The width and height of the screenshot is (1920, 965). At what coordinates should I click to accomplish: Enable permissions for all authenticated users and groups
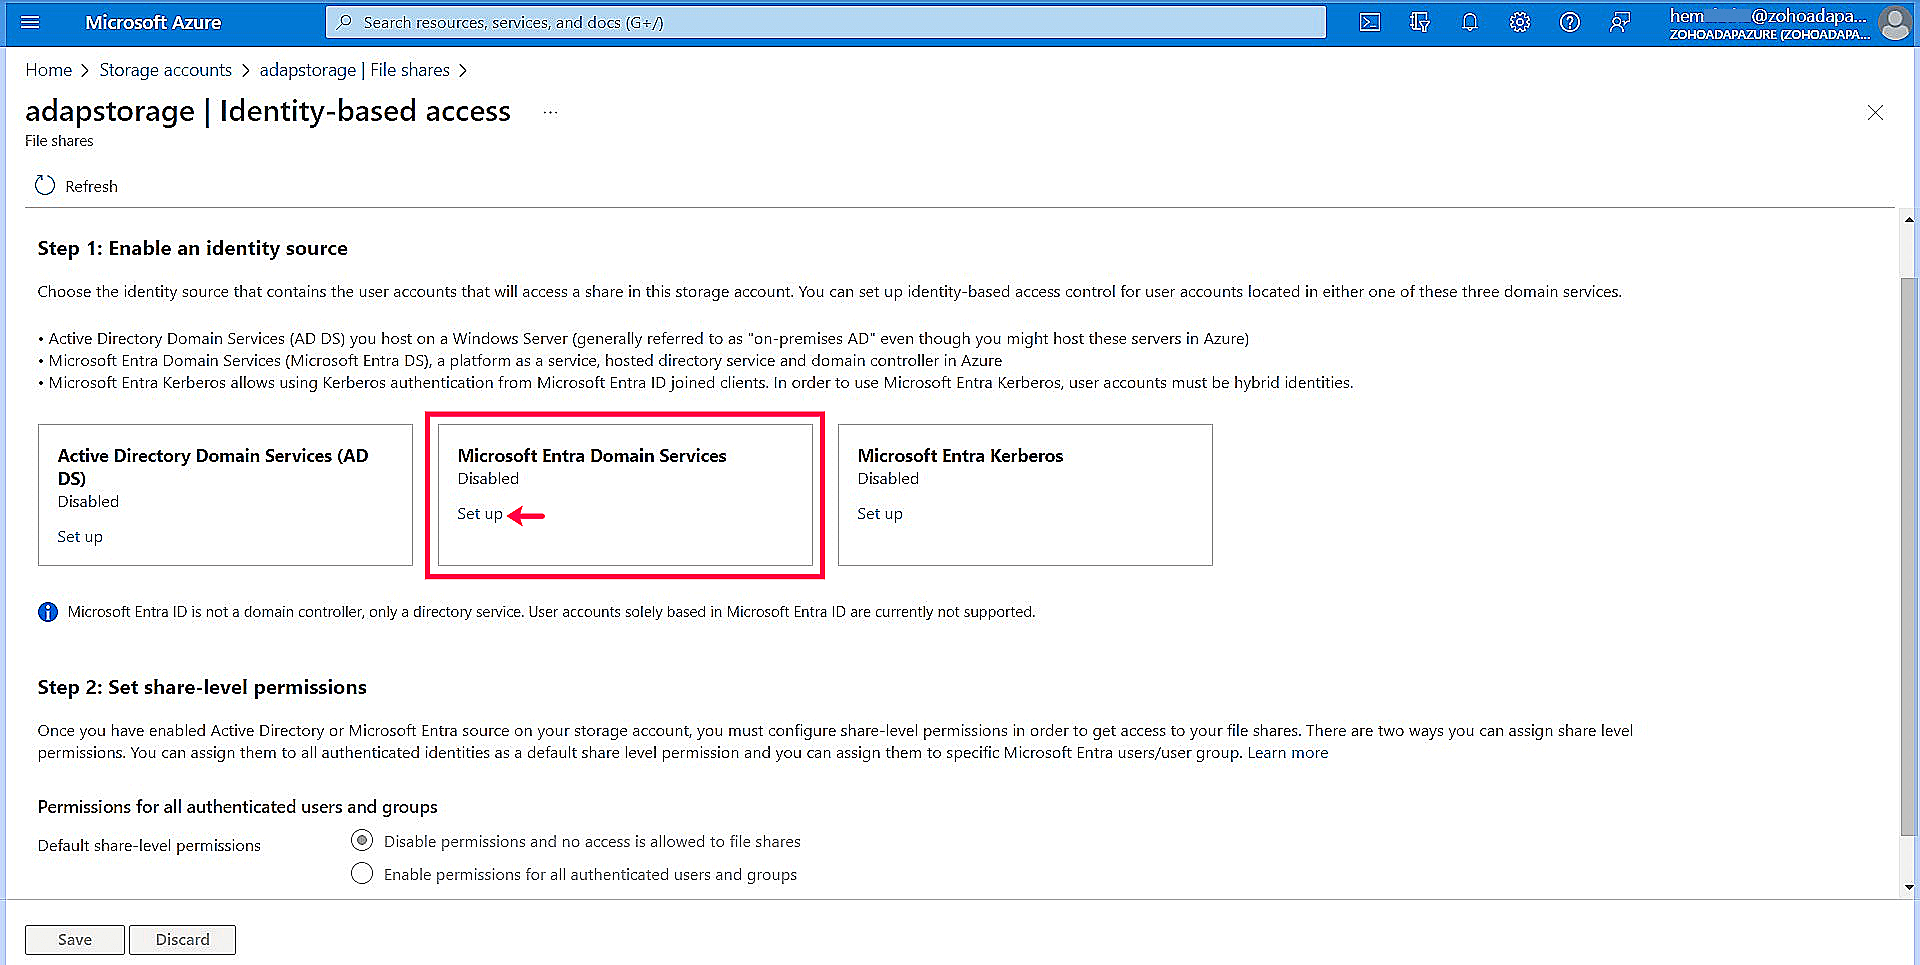point(361,873)
